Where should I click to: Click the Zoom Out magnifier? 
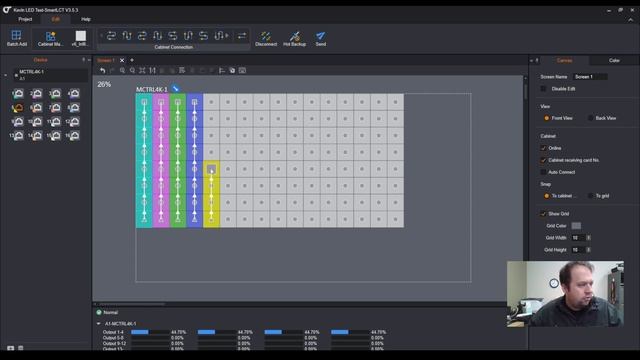coord(132,71)
